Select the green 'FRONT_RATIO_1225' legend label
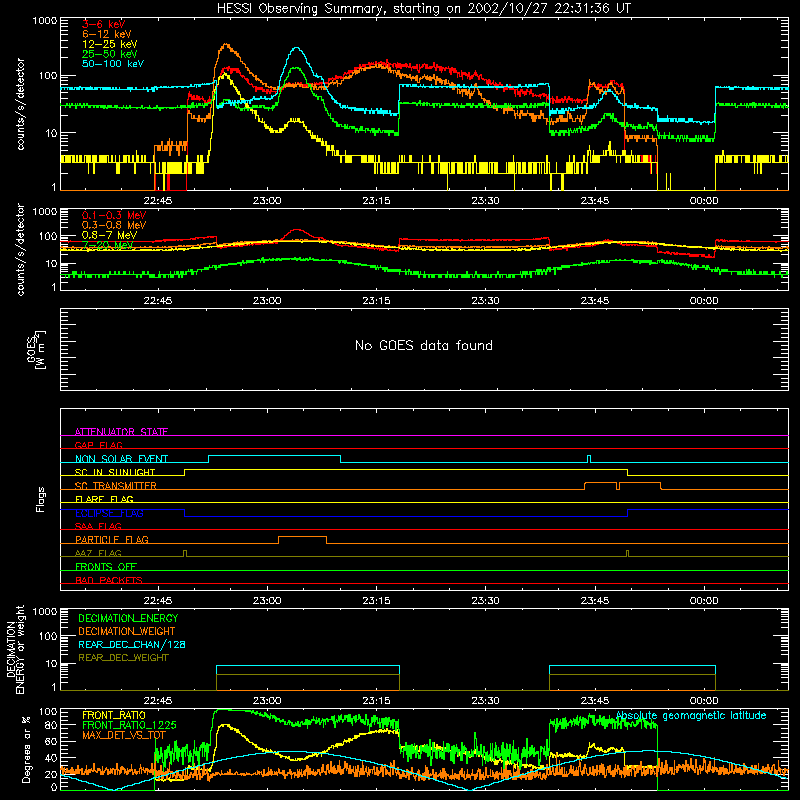This screenshot has height=800, width=800. [x=129, y=725]
